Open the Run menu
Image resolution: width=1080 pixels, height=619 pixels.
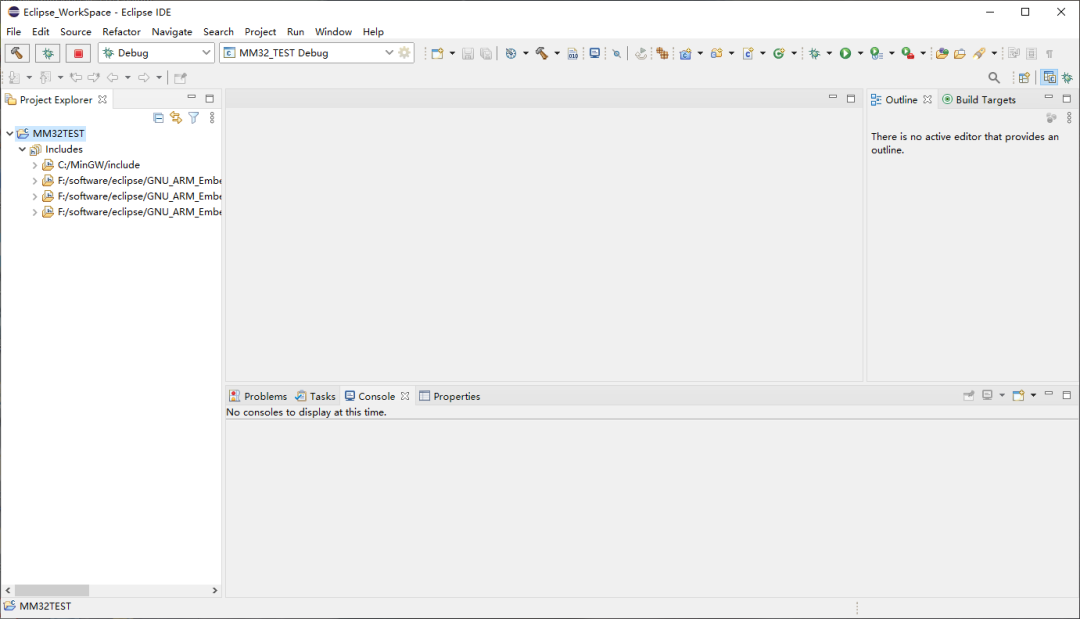[x=295, y=32]
